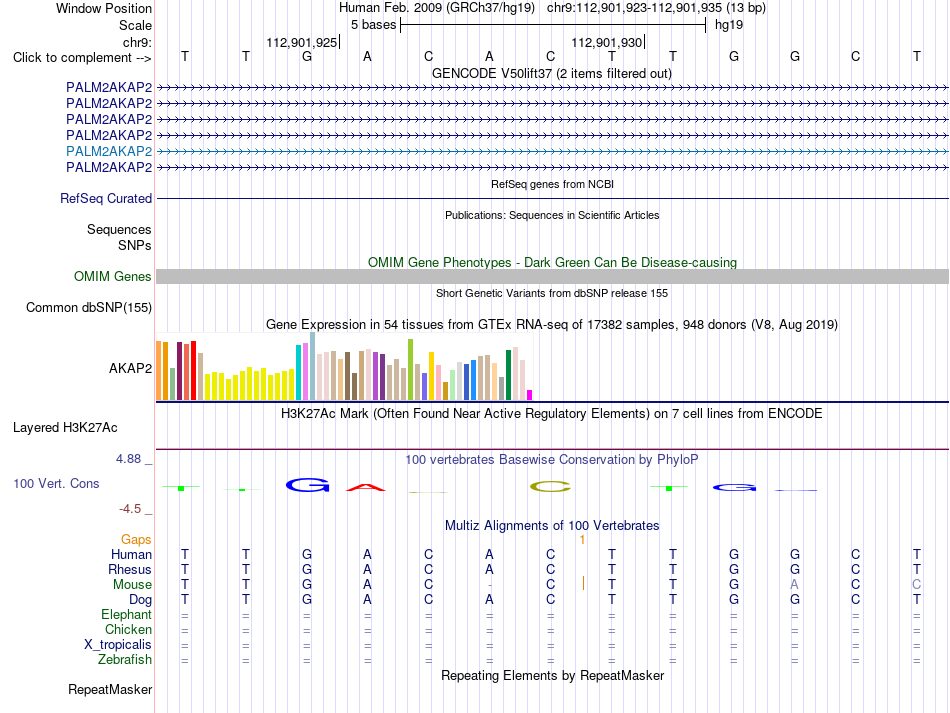The width and height of the screenshot is (950, 713).
Task: Click the light gray A in the Mouse alignment row
Action: tap(794, 585)
